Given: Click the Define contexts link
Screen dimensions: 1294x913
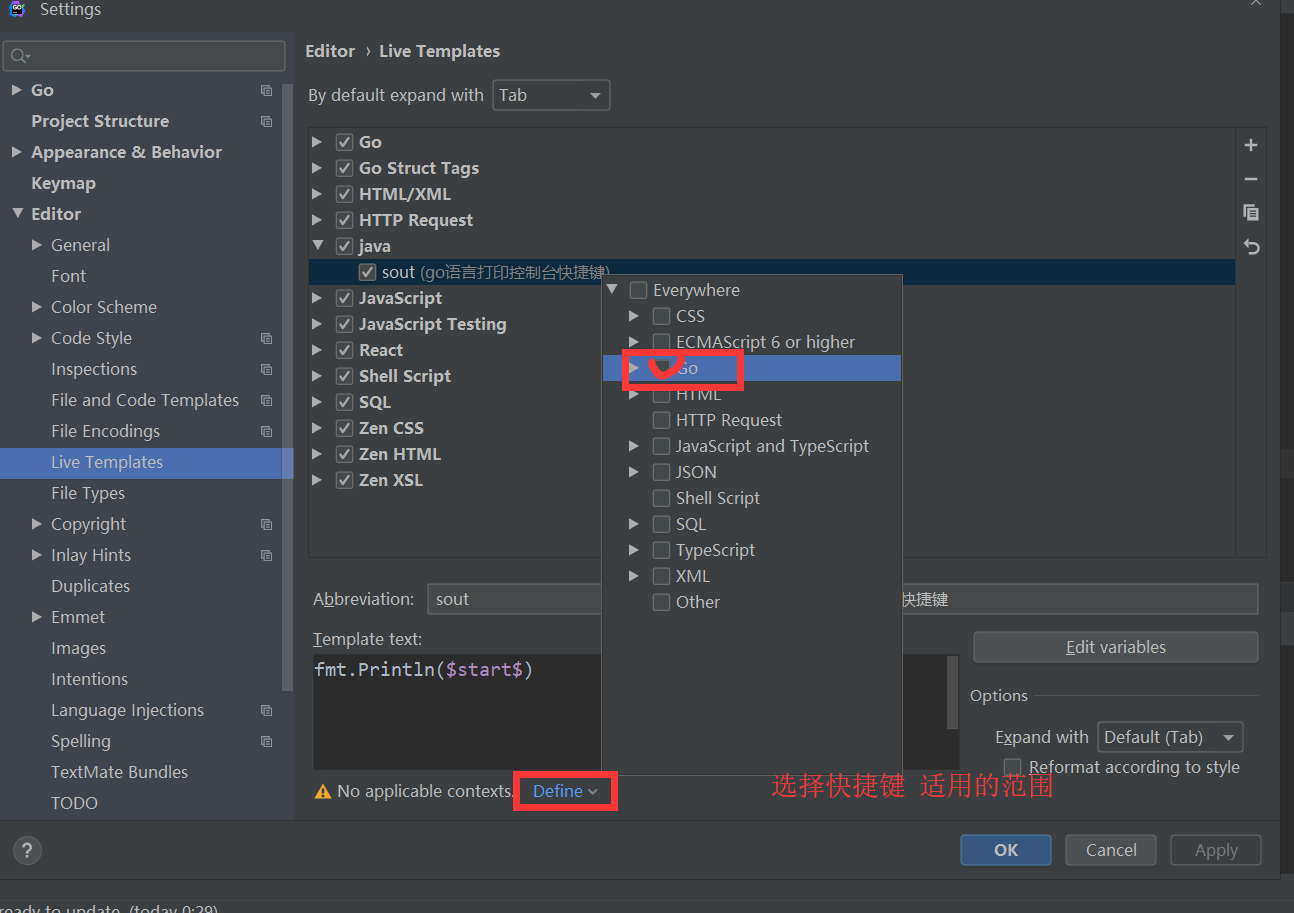Looking at the screenshot, I should tap(564, 791).
